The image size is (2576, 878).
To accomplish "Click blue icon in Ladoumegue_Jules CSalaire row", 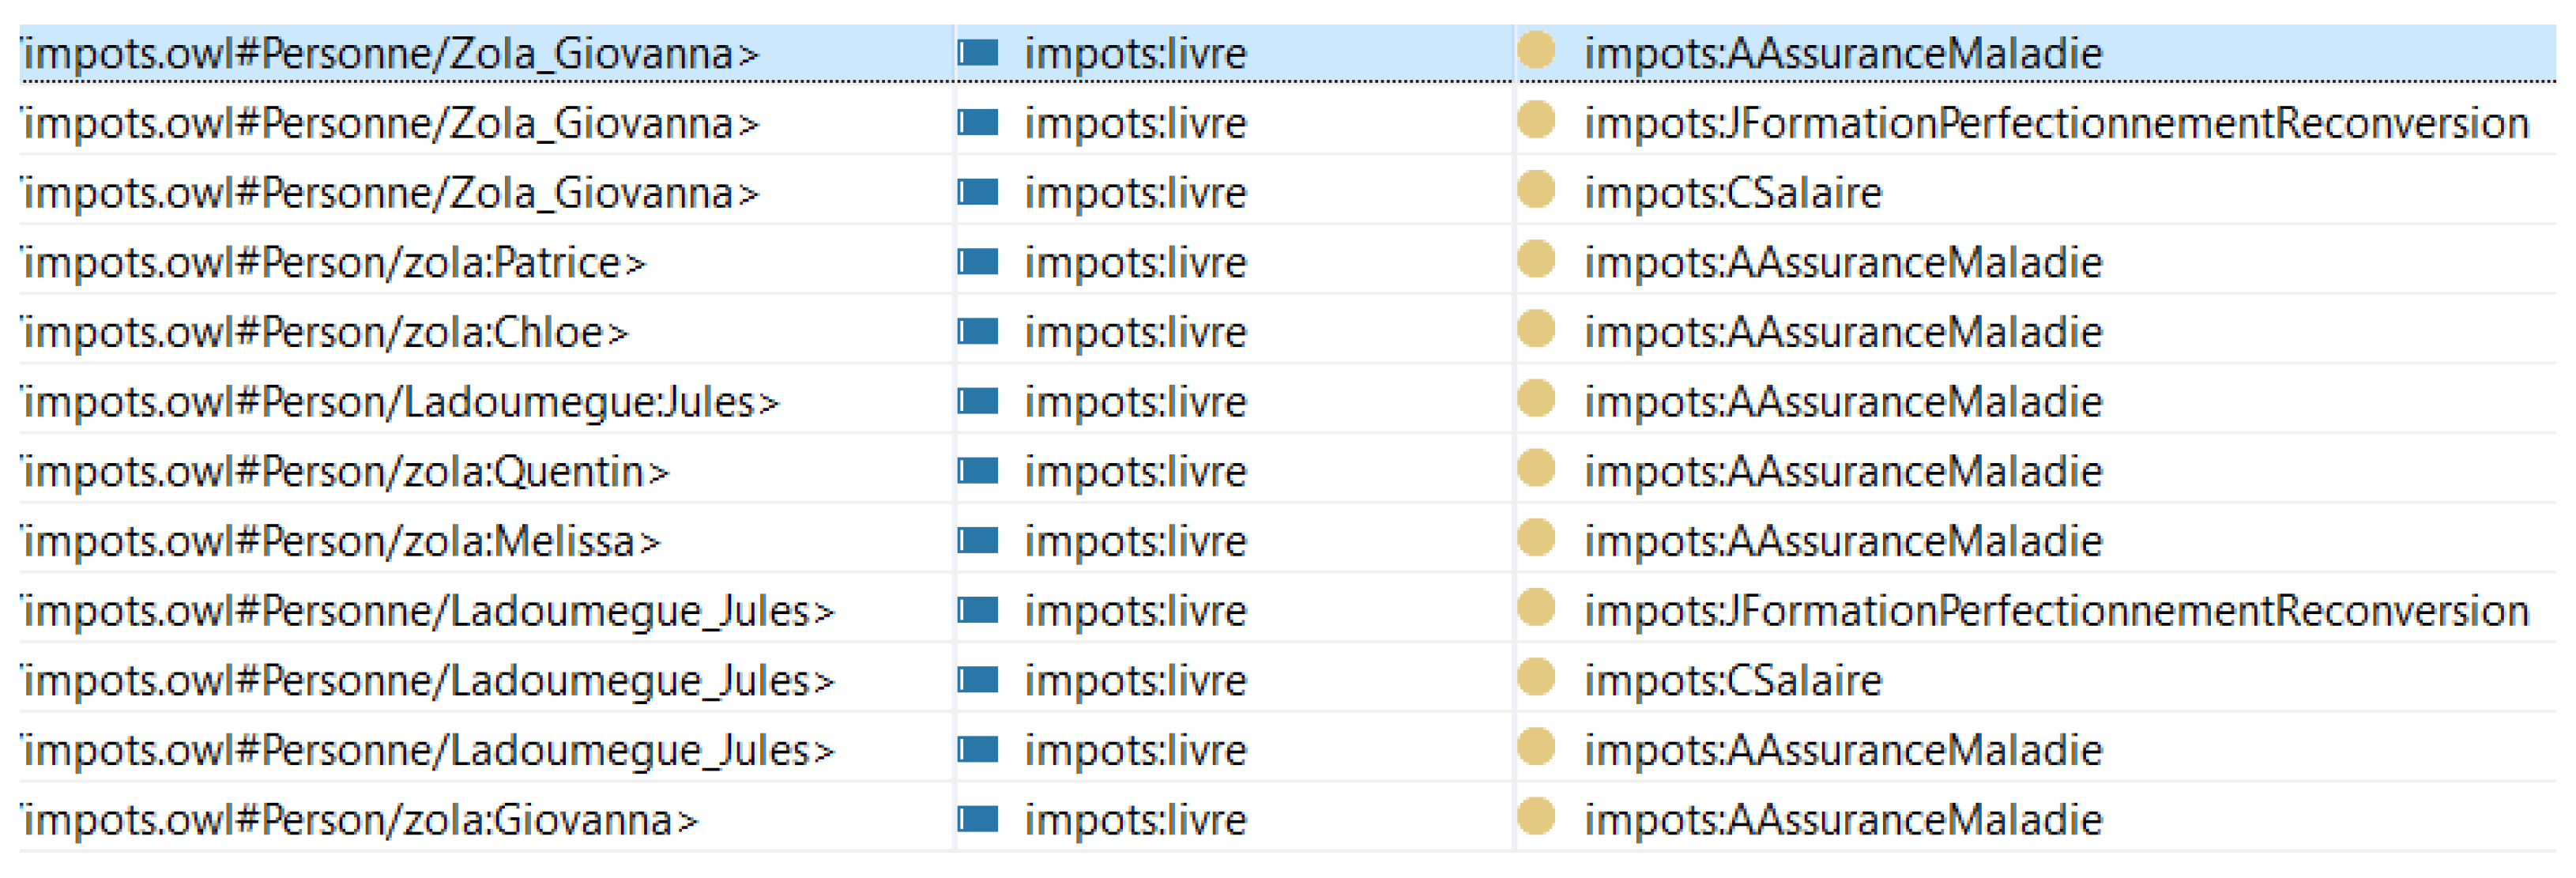I will point(977,680).
